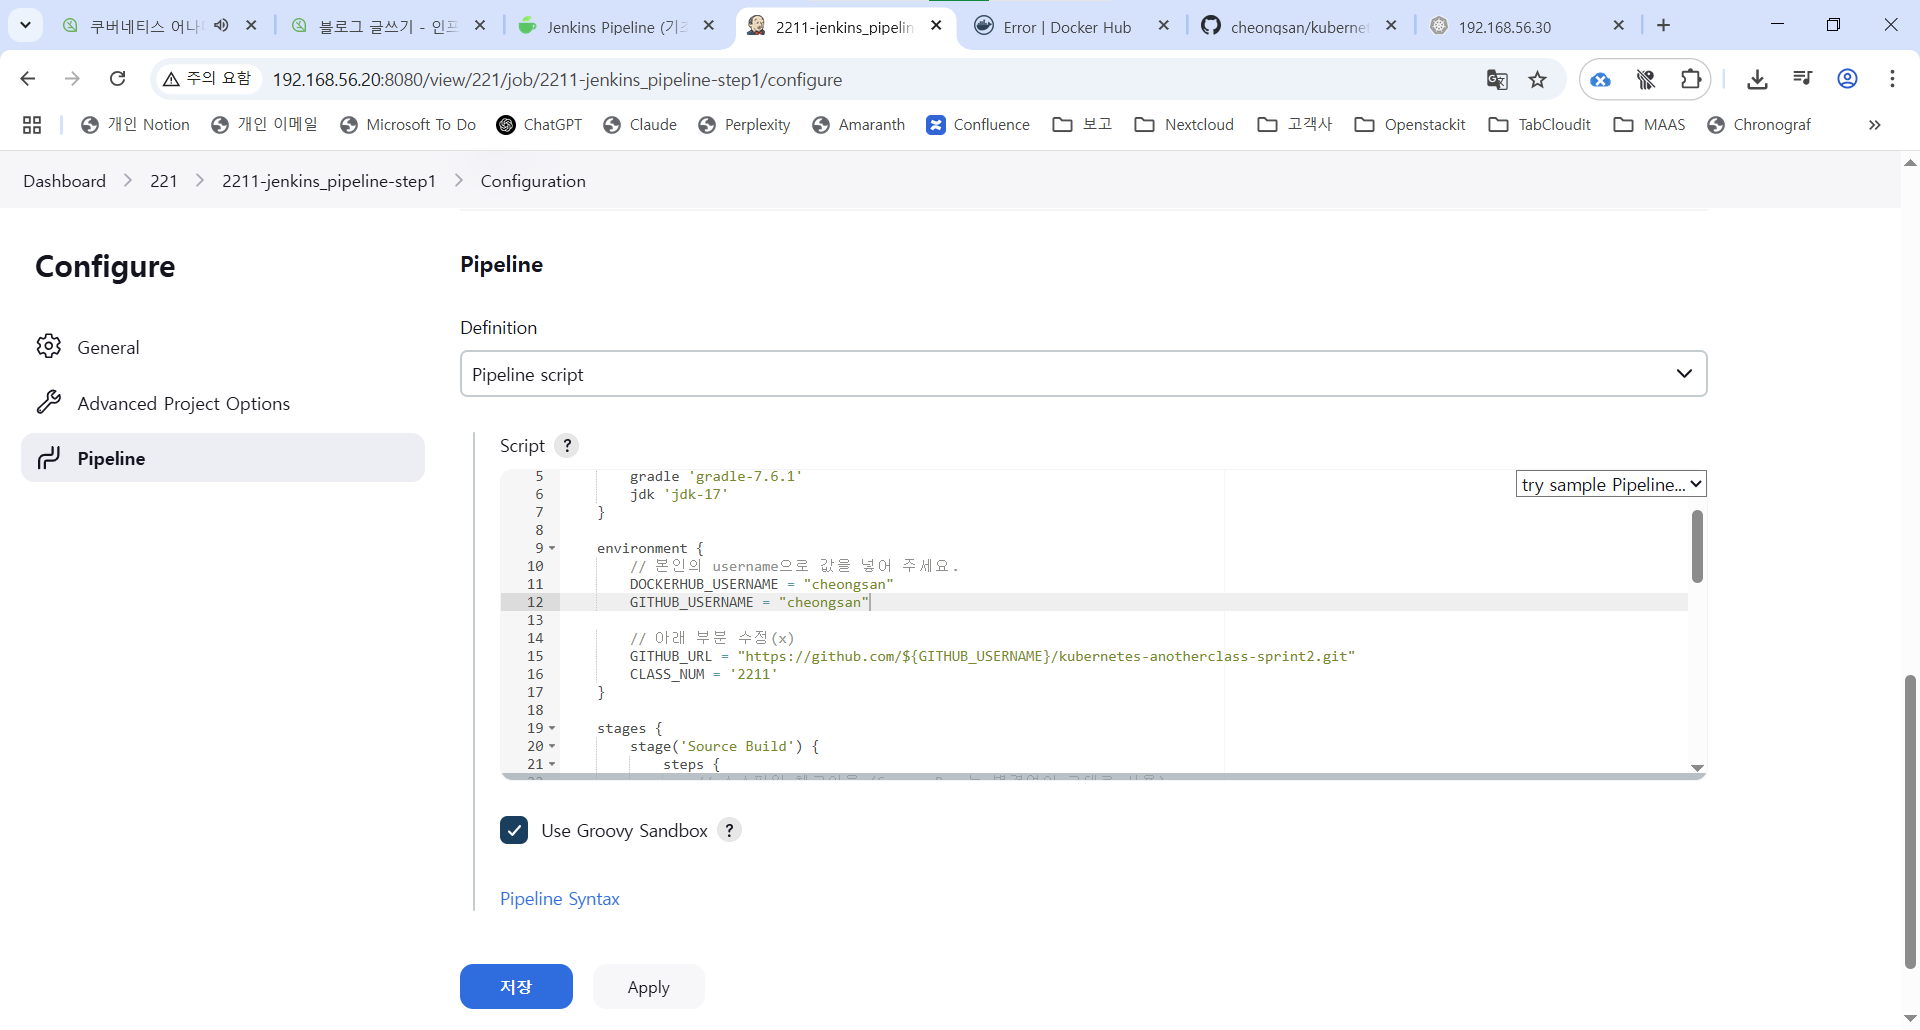Switch to the Error | Docker Hub tab

[x=1067, y=27]
